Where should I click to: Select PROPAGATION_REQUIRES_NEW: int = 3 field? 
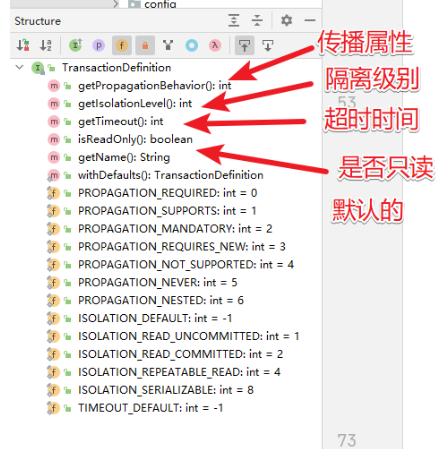pyautogui.click(x=182, y=247)
